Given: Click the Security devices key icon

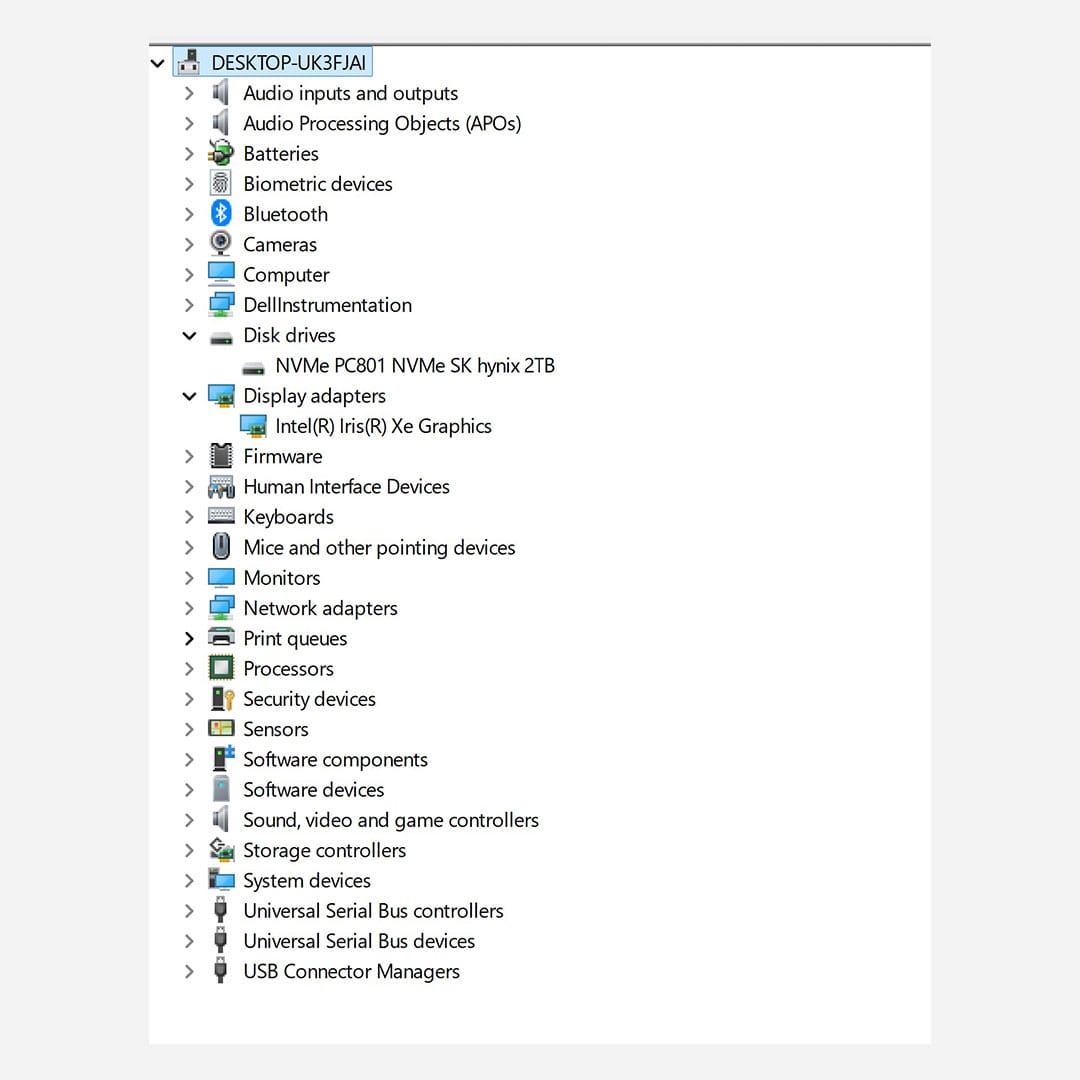Looking at the screenshot, I should (221, 699).
